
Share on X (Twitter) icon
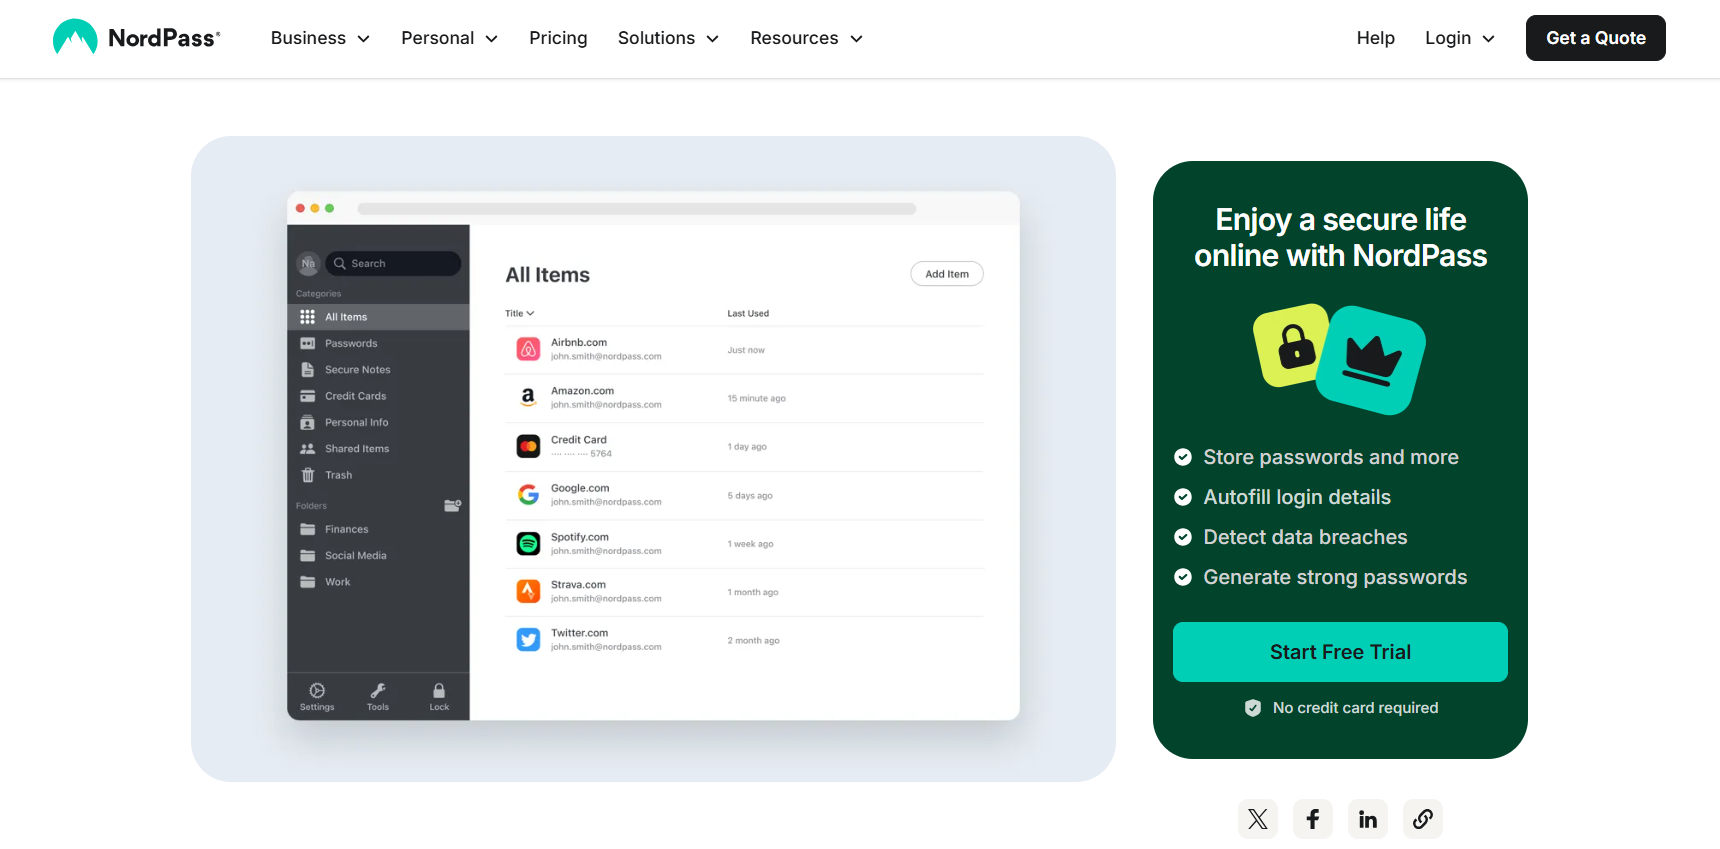tap(1257, 819)
